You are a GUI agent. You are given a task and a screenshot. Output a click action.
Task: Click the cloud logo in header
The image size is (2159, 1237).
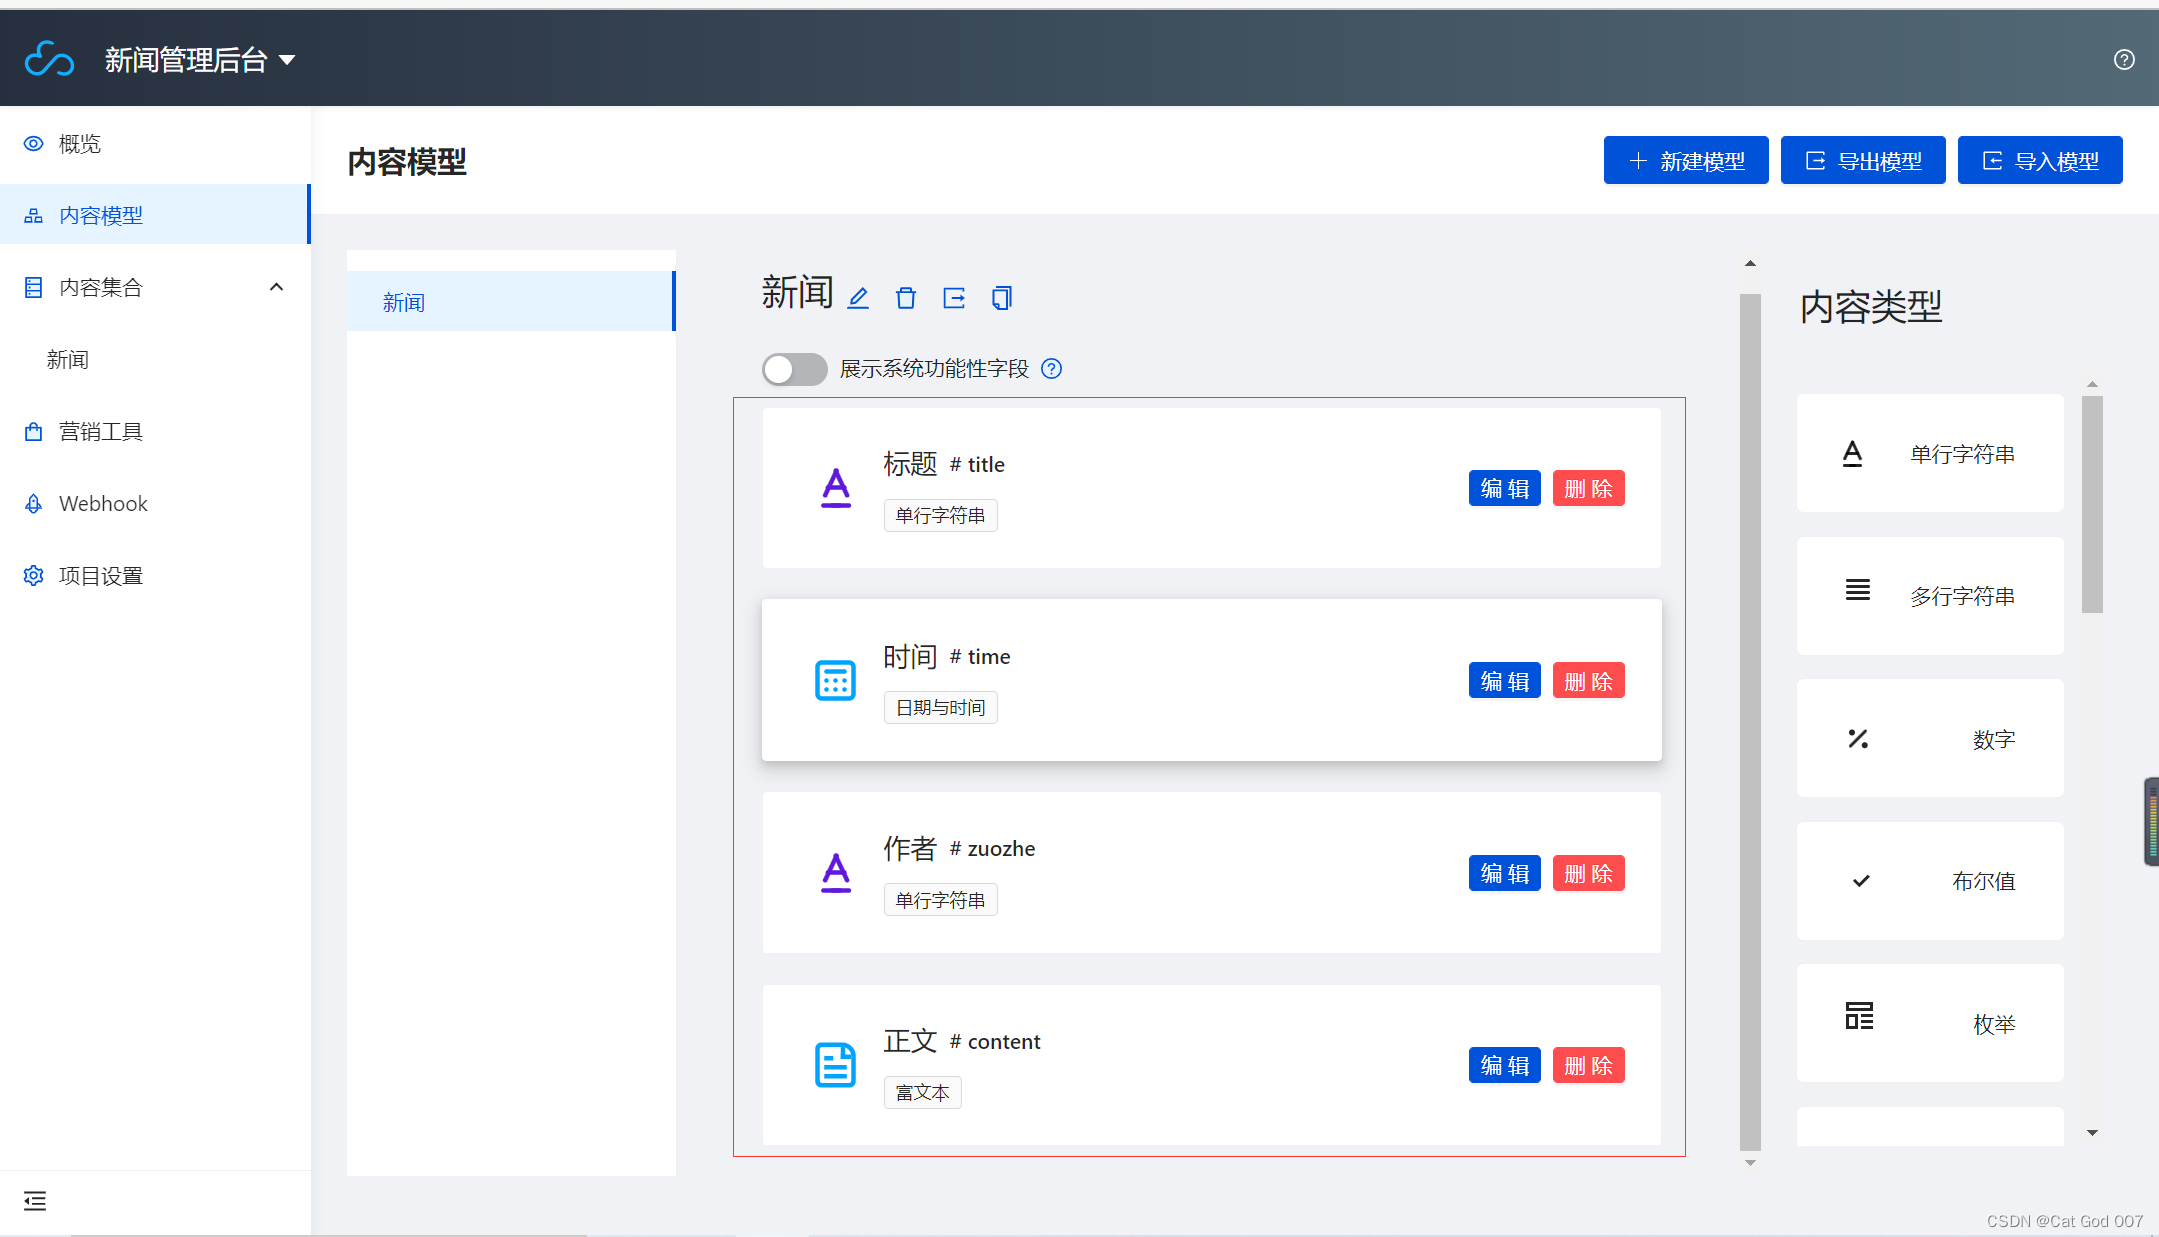tap(49, 59)
